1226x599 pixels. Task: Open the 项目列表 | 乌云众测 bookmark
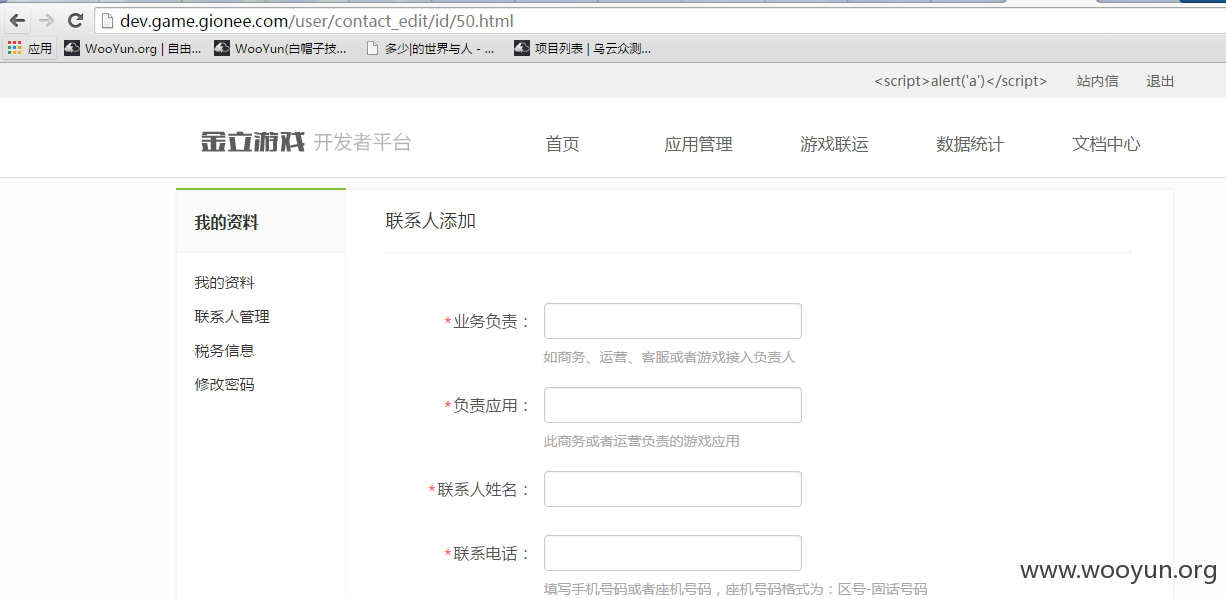[583, 48]
